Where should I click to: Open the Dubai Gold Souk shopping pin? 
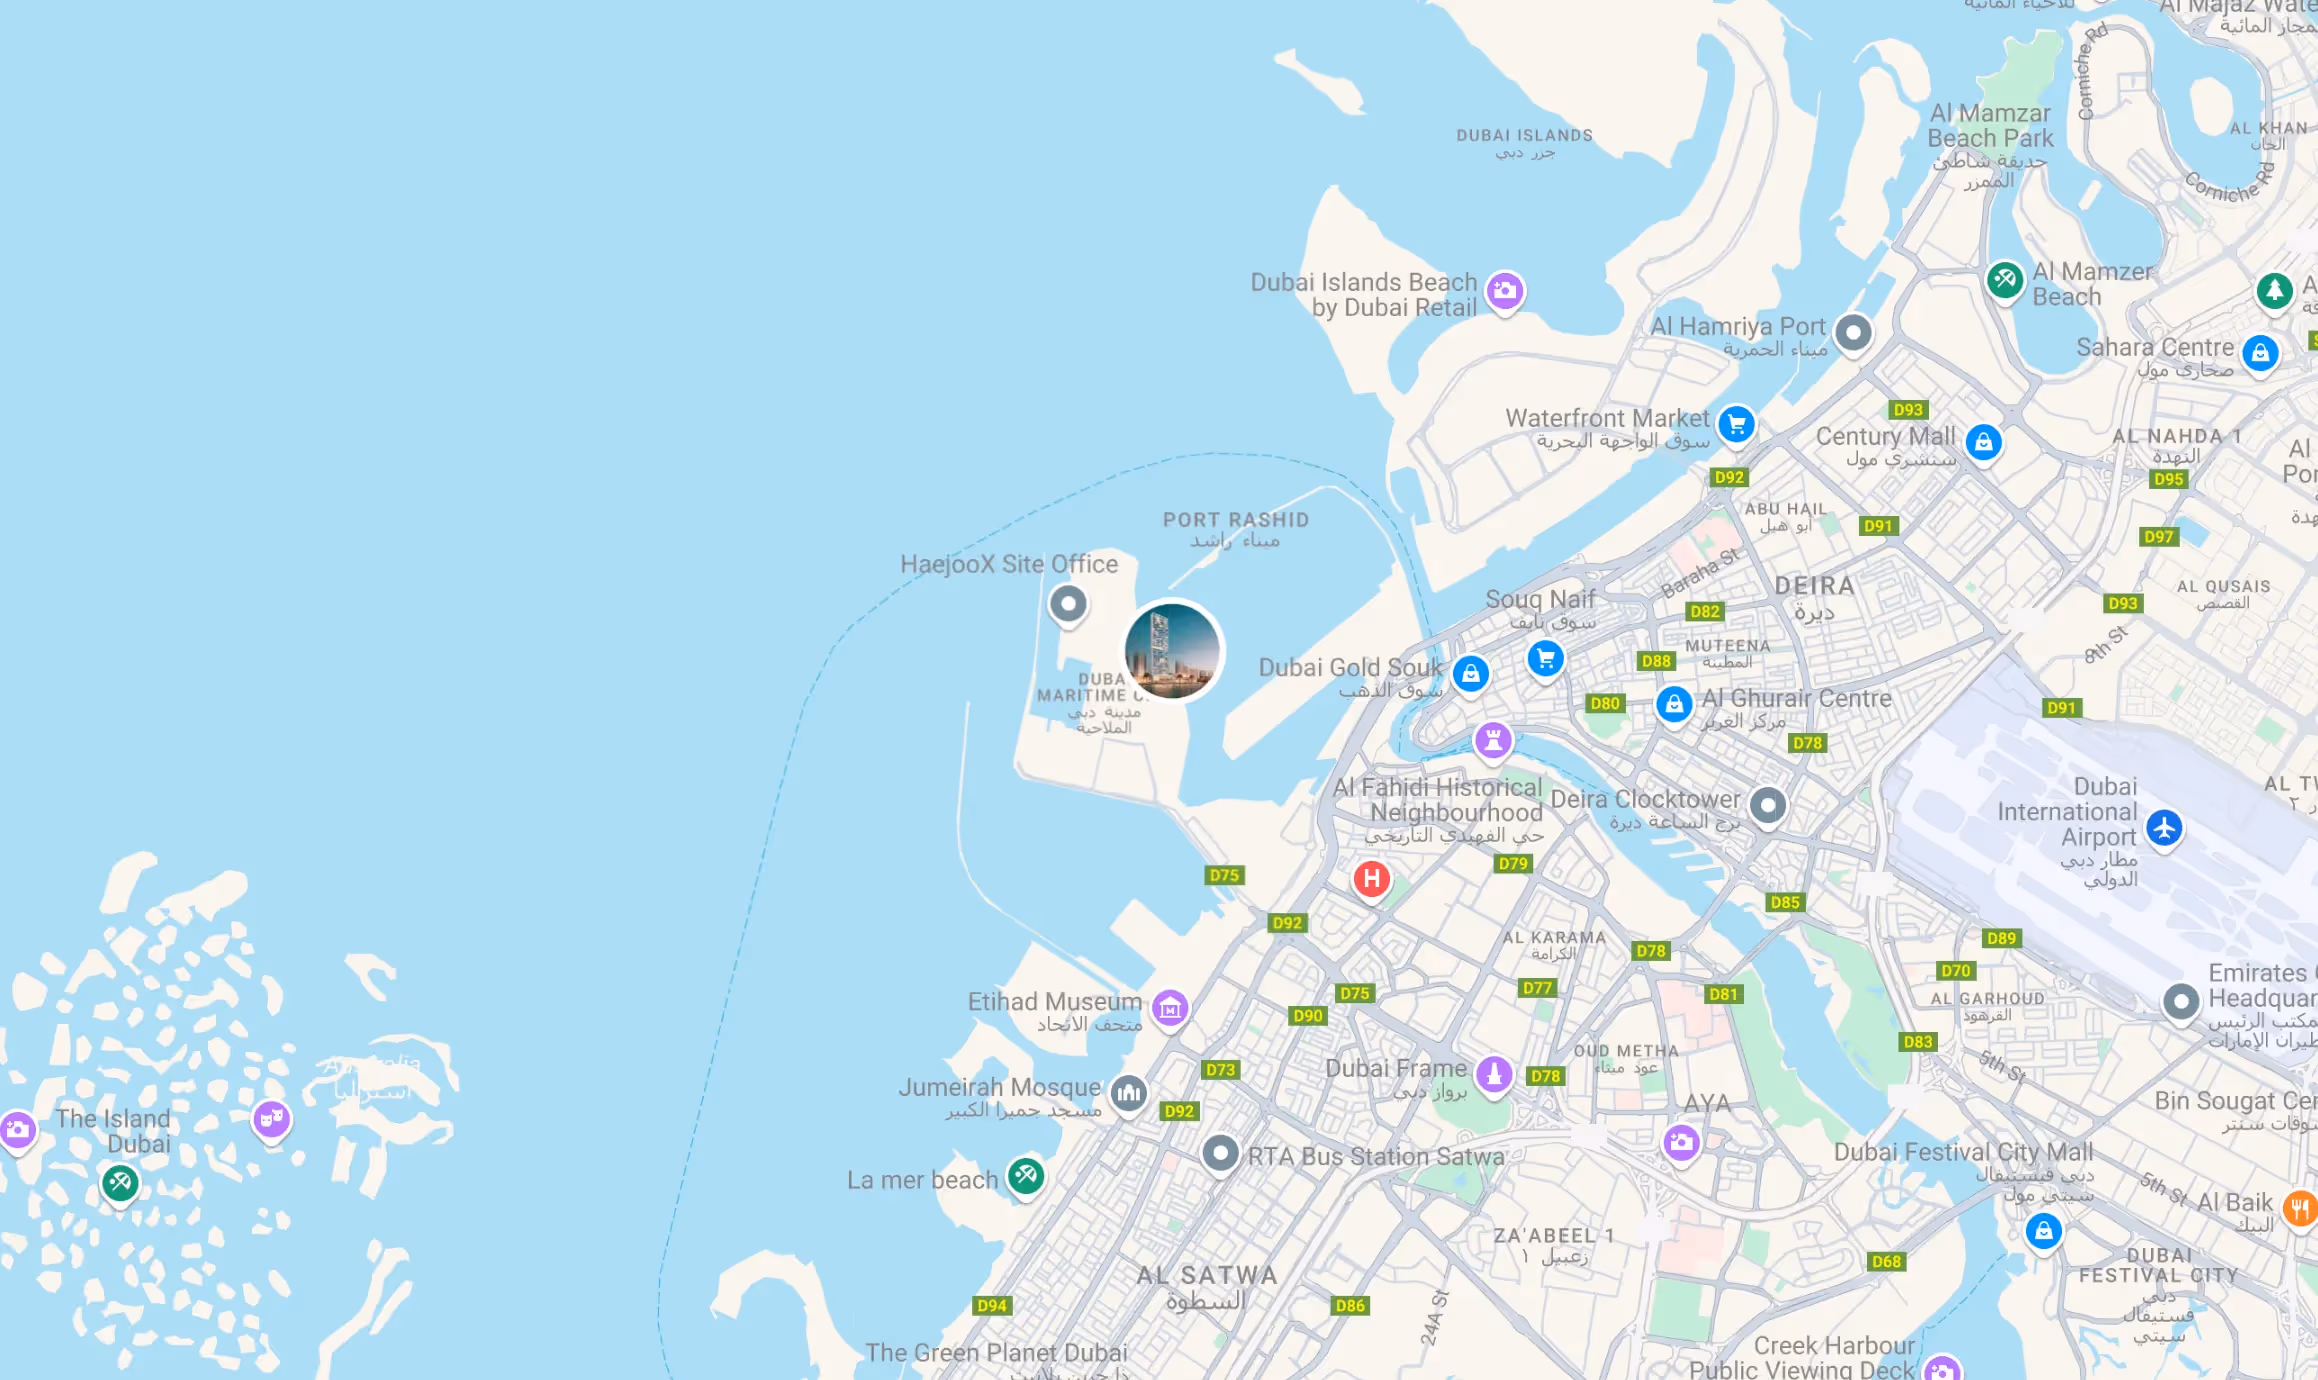1471,674
